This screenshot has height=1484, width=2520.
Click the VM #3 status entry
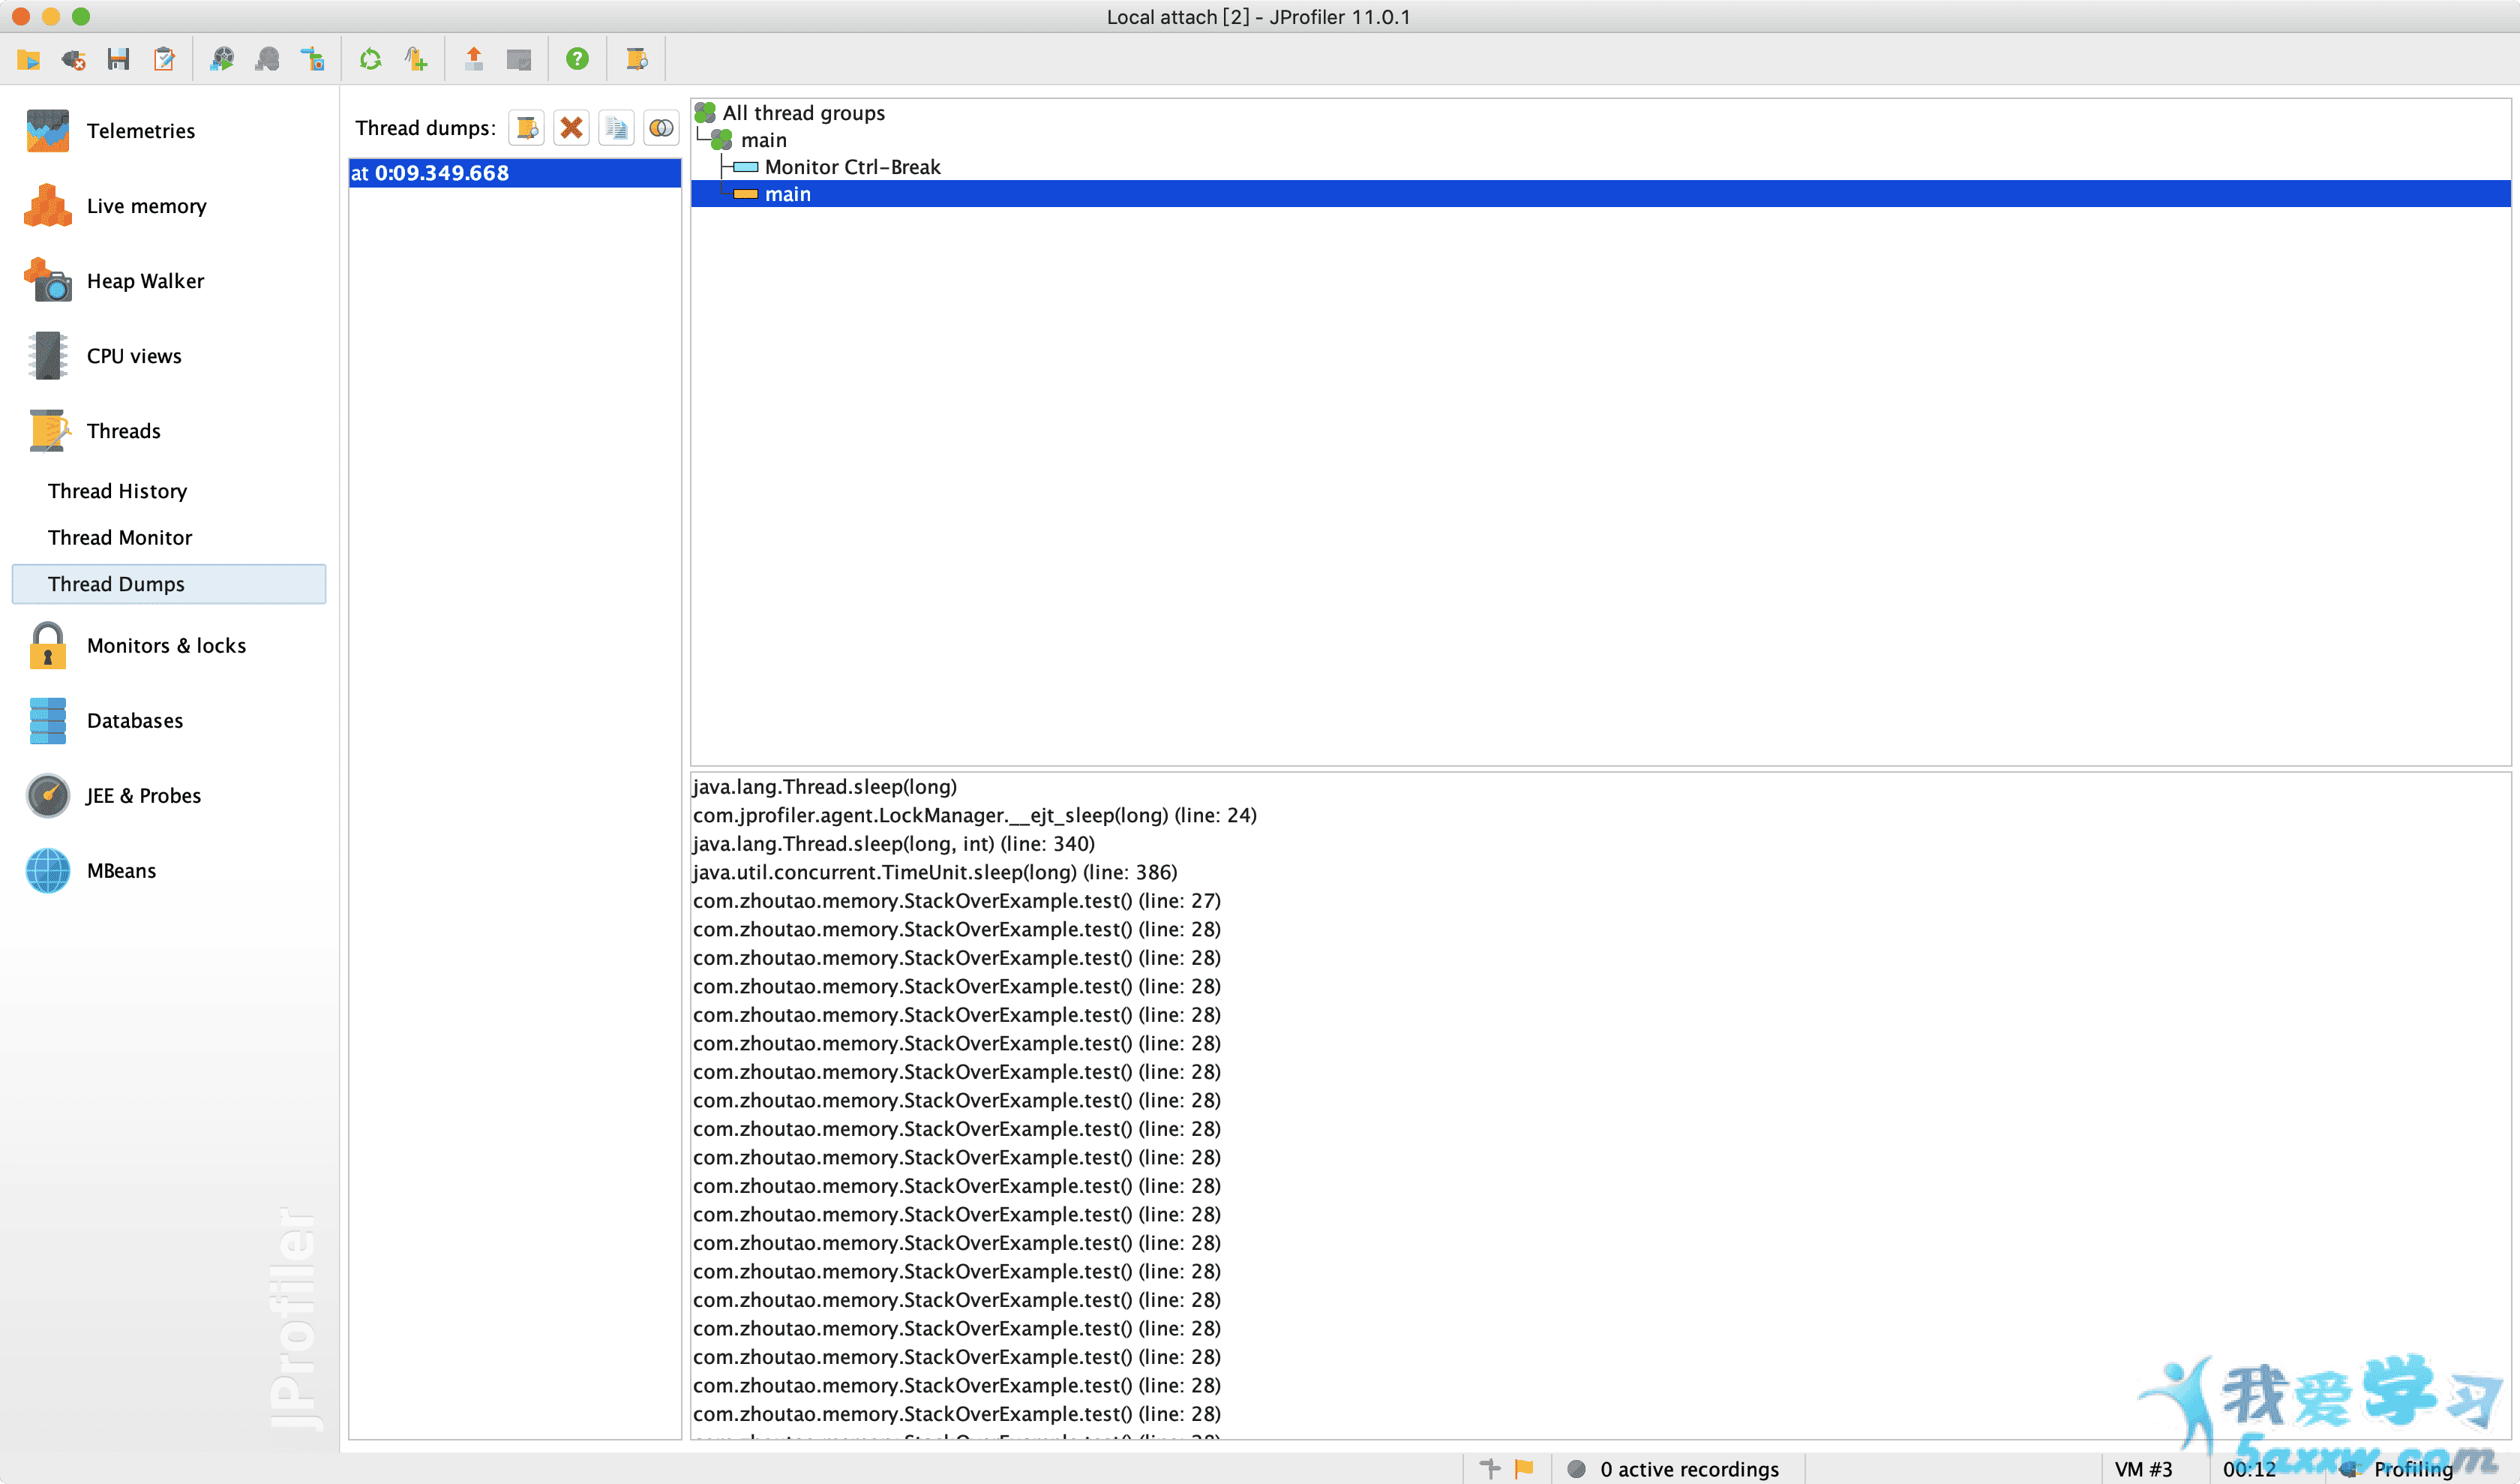[2143, 1468]
